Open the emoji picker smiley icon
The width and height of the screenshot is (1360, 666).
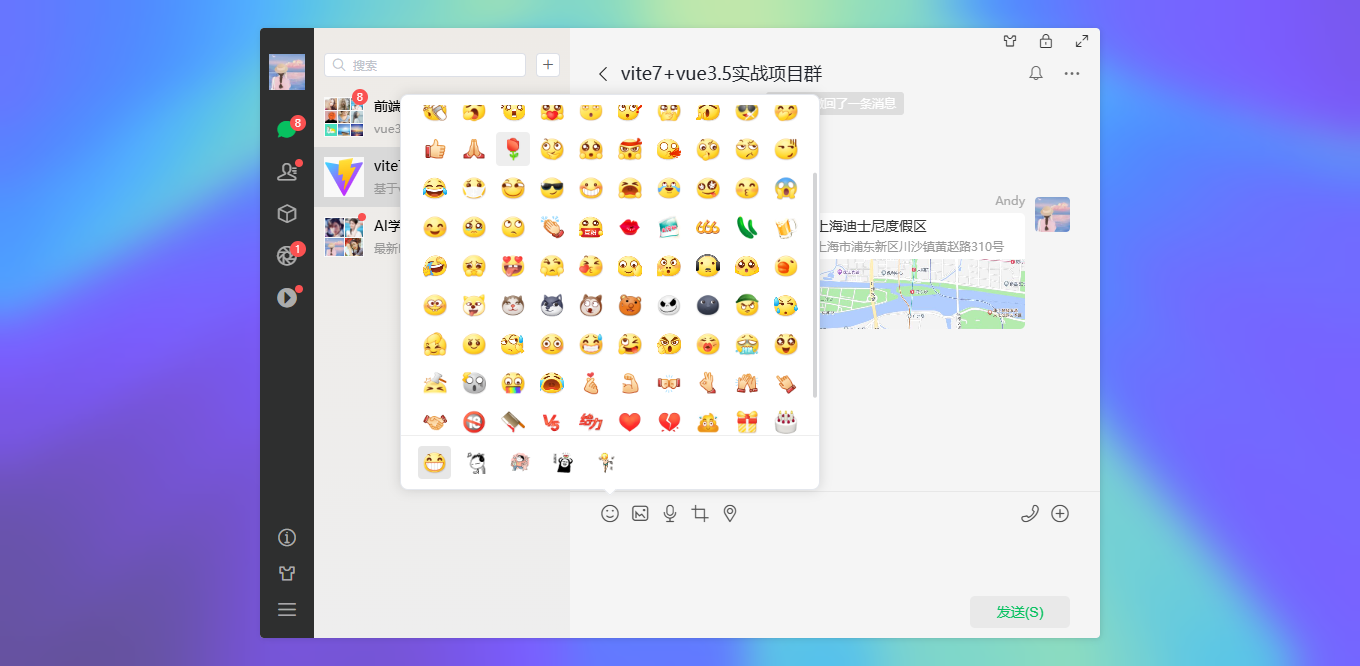pyautogui.click(x=610, y=513)
